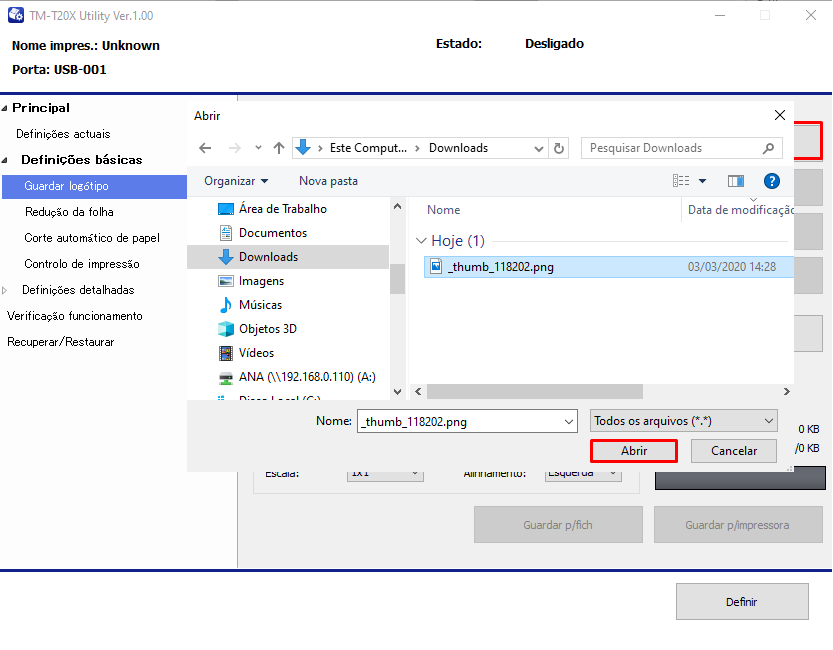
Task: Click the Cancelar button
Action: (x=734, y=451)
